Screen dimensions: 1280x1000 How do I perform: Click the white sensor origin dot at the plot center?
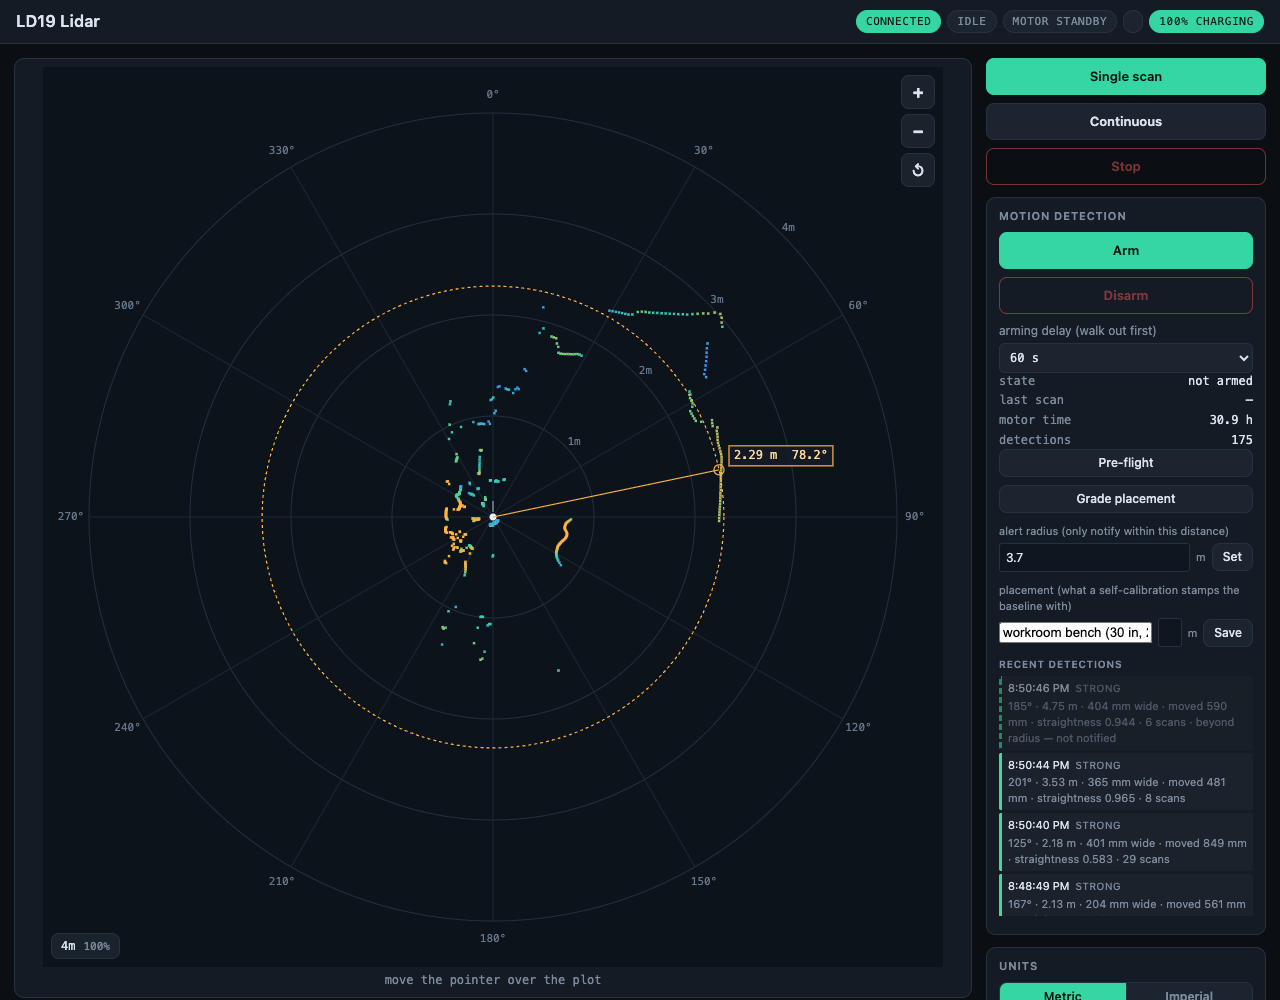(493, 517)
